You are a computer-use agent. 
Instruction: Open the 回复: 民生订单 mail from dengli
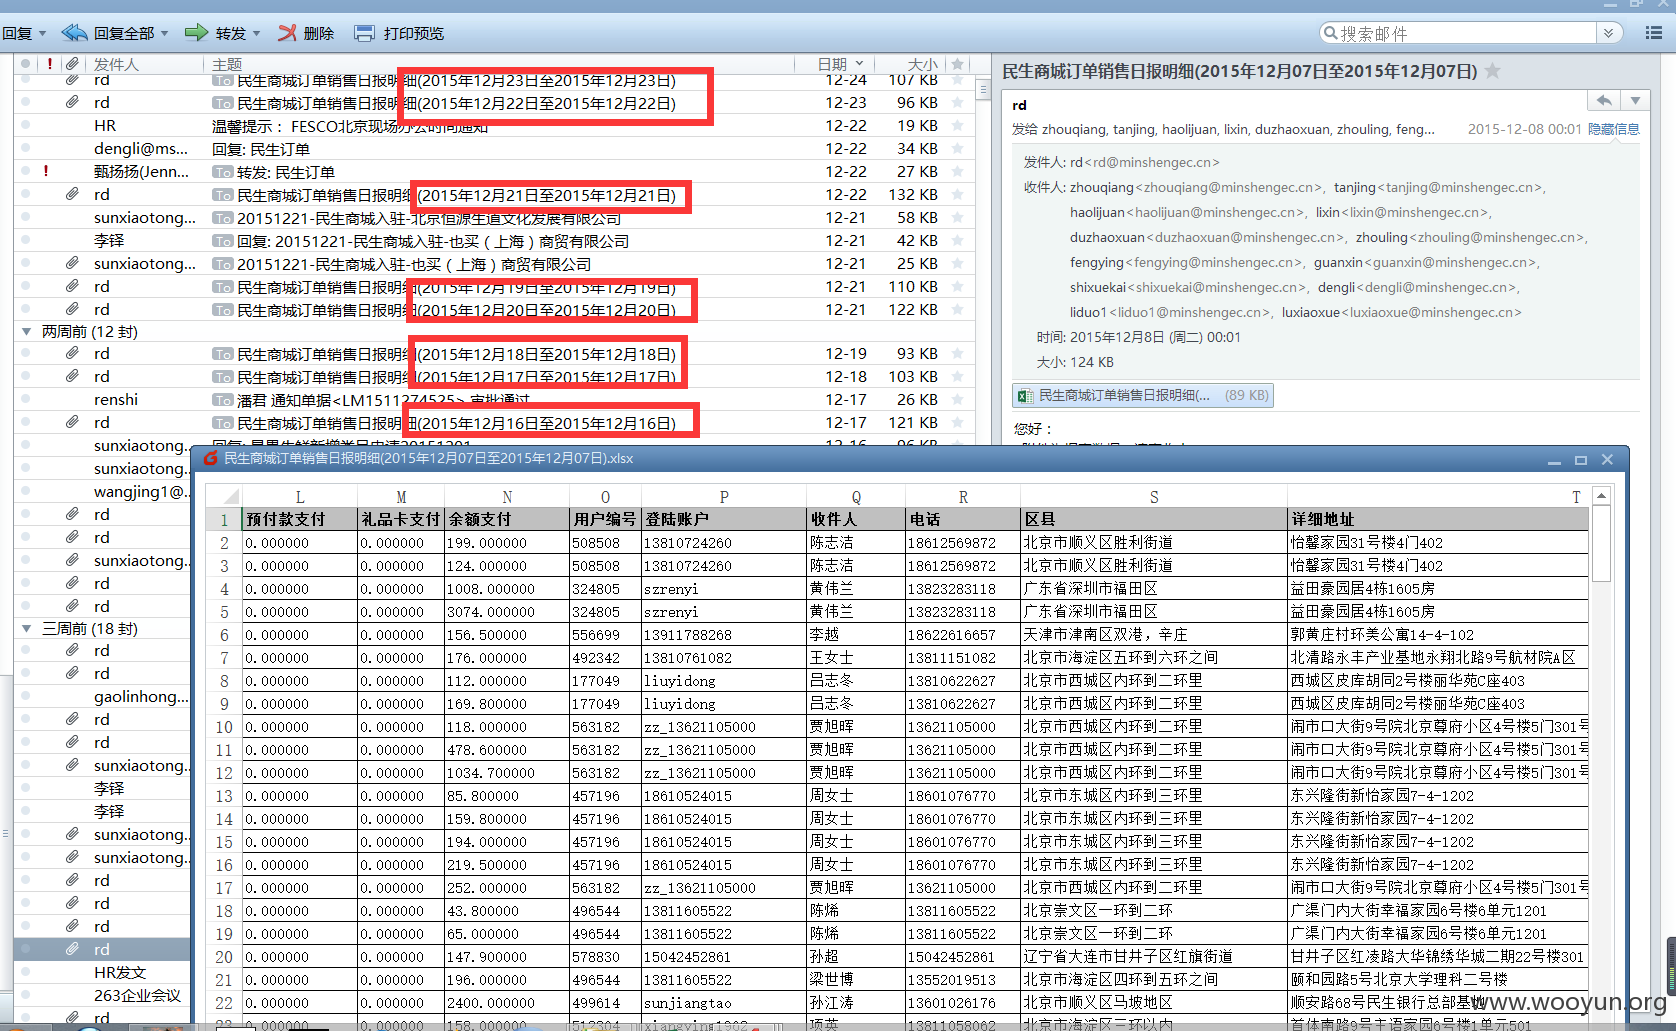pyautogui.click(x=261, y=149)
